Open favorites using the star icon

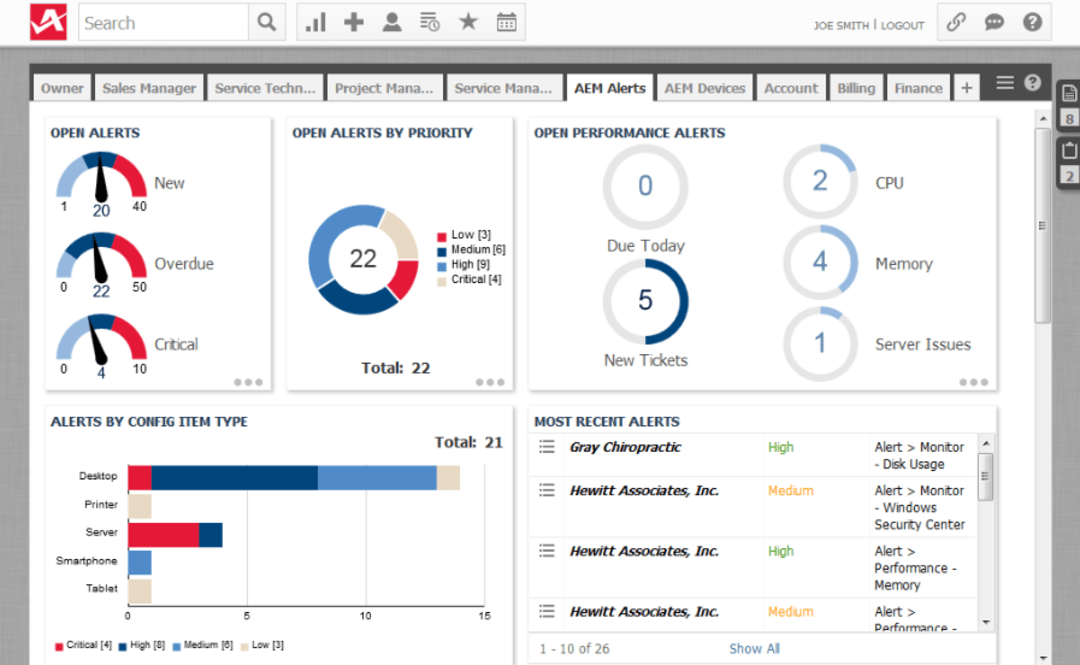pos(468,21)
